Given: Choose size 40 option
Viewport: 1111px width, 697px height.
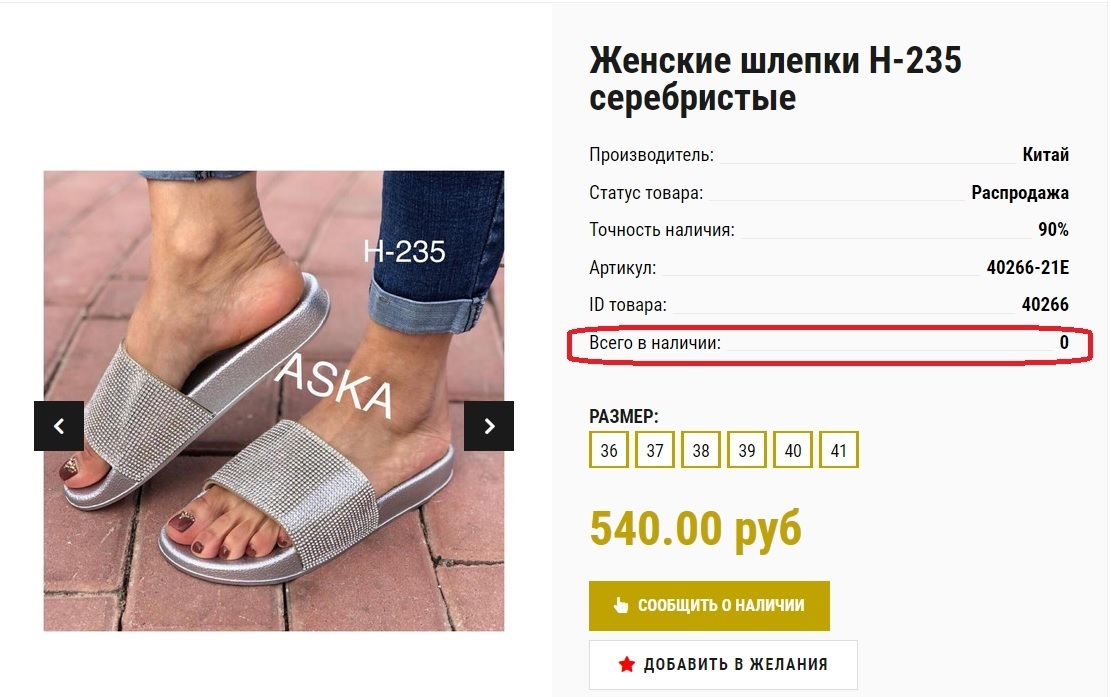Looking at the screenshot, I should pos(793,450).
